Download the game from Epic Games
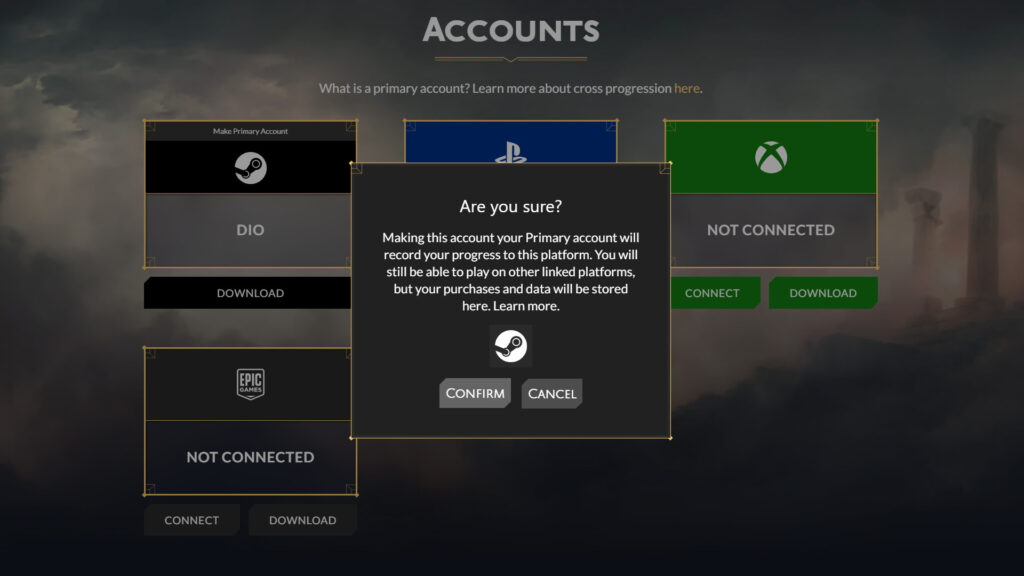The height and width of the screenshot is (576, 1024). click(x=302, y=520)
